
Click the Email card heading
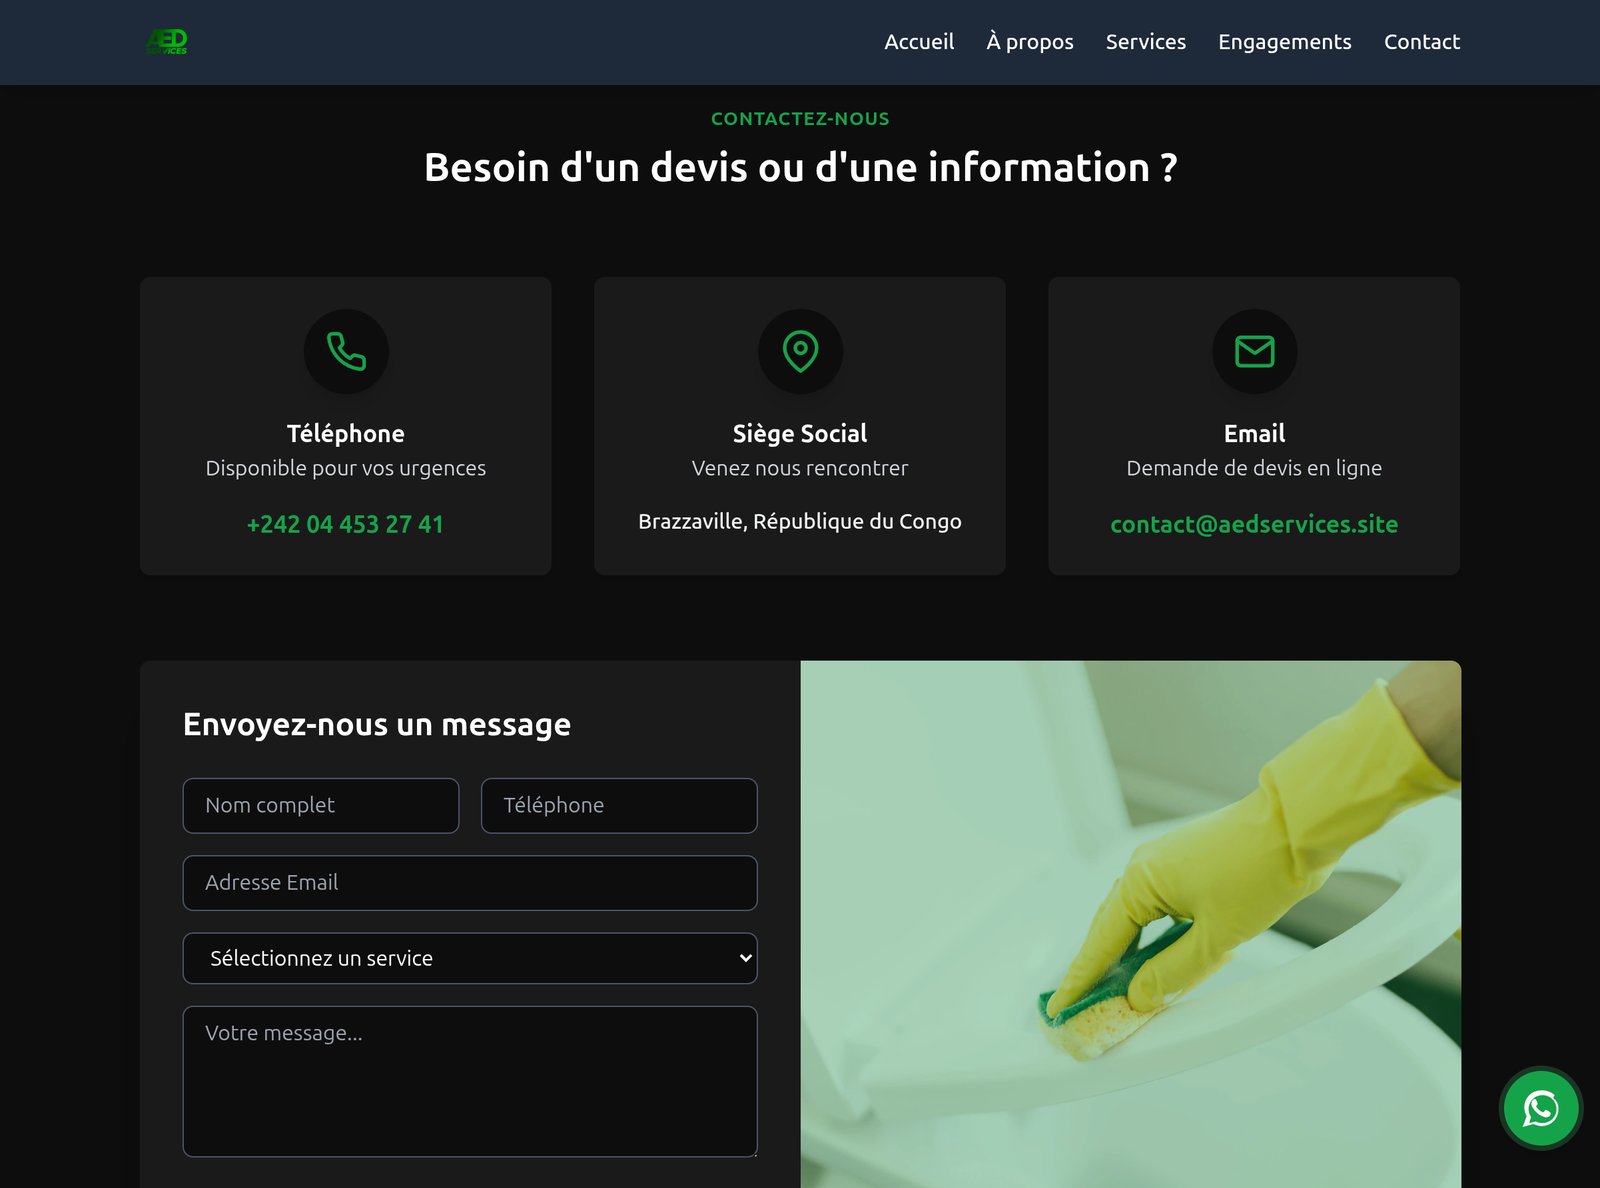click(x=1254, y=434)
